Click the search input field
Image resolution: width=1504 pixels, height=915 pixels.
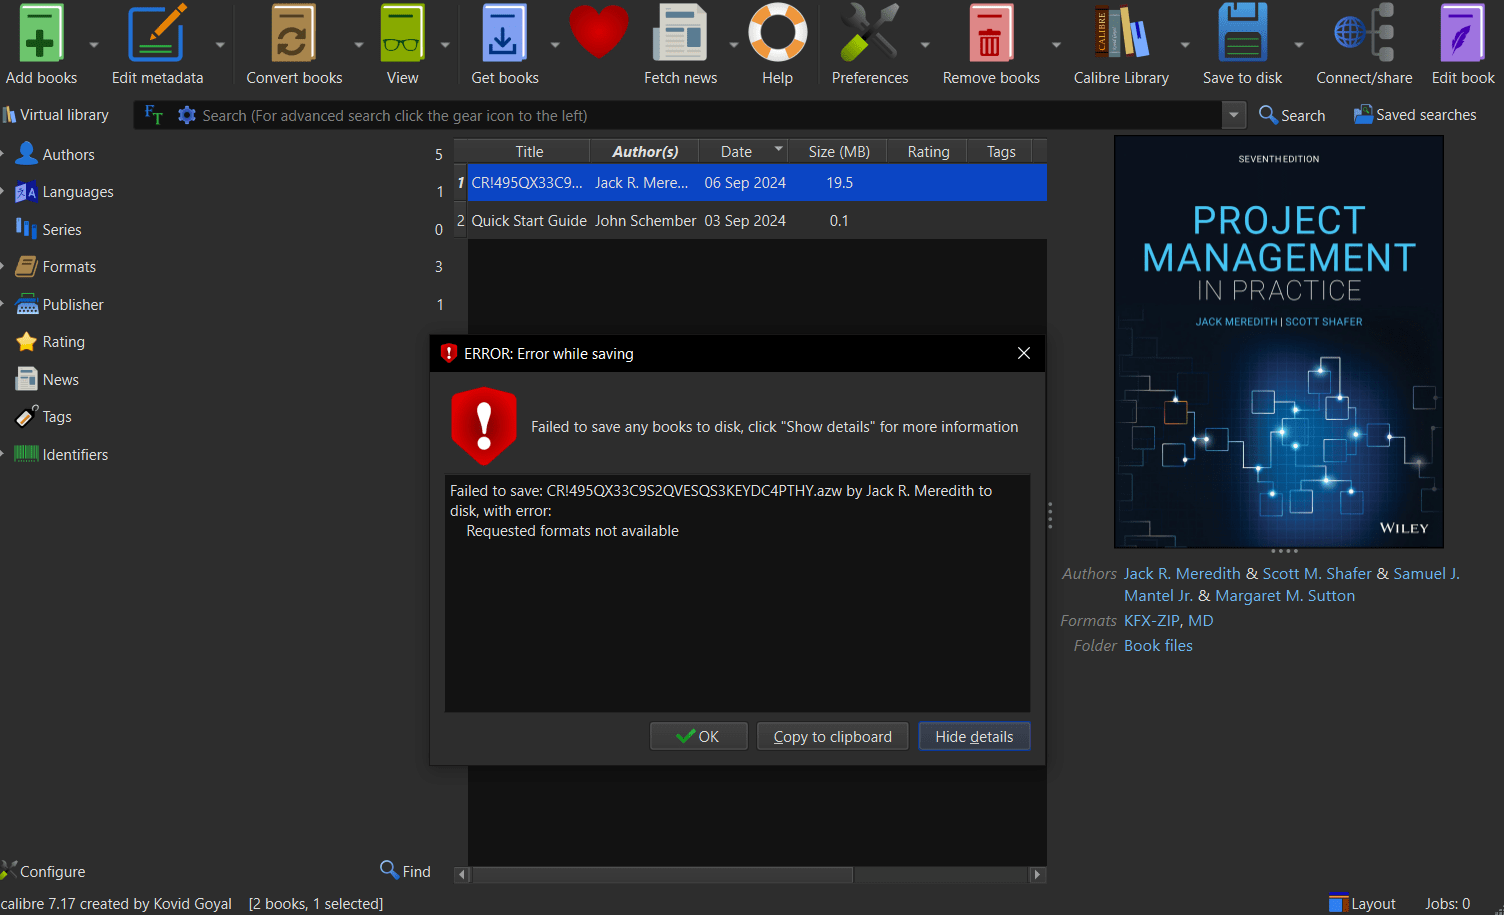pyautogui.click(x=708, y=115)
